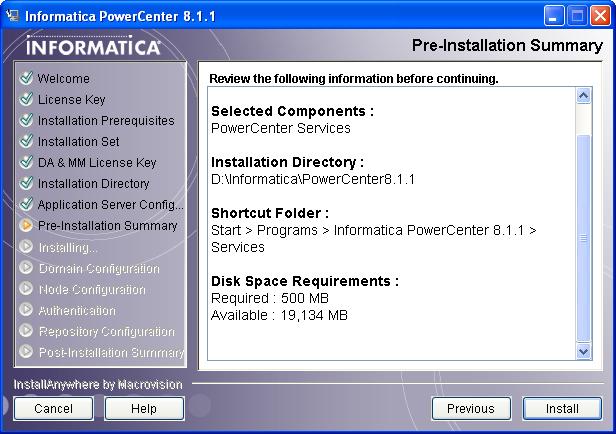Image resolution: width=616 pixels, height=434 pixels.
Task: Click the orange arrow beside Pre-Installation Summary
Action: (x=26, y=225)
